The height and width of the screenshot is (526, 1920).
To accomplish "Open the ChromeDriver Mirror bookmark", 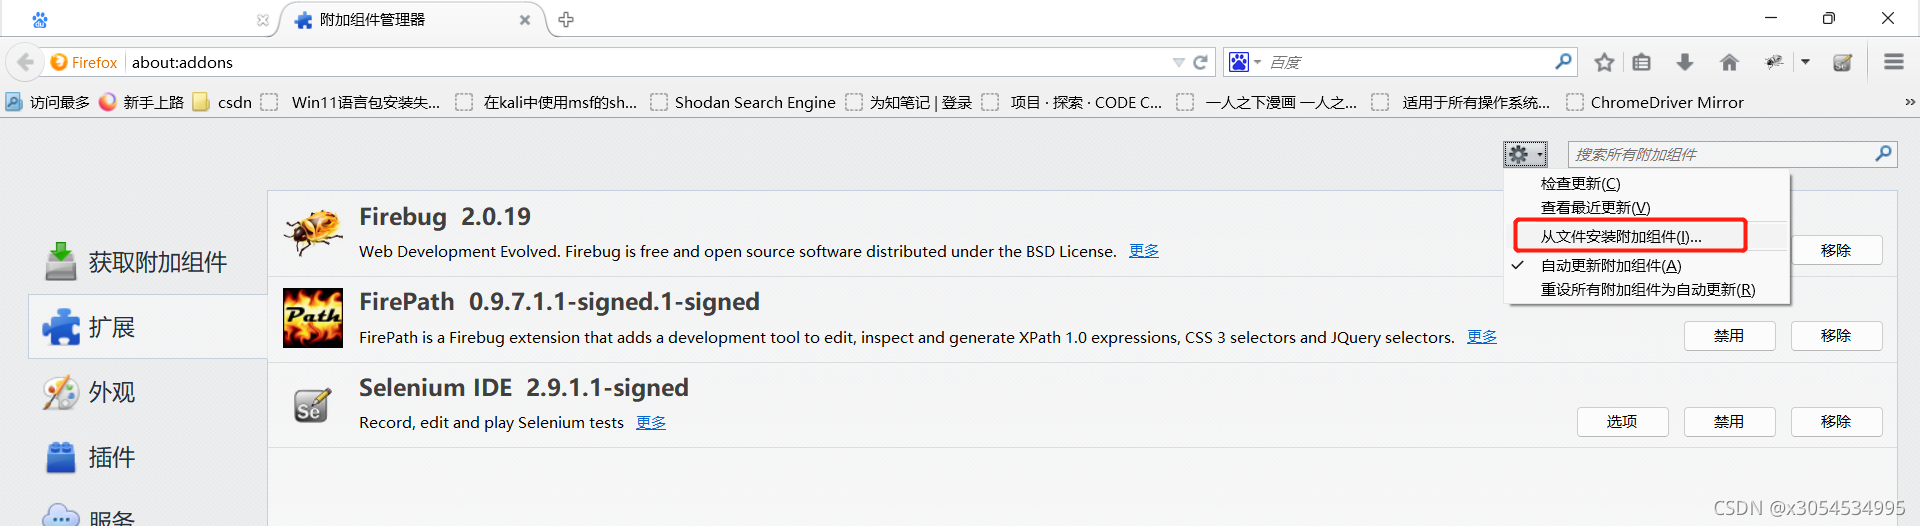I will coord(1655,102).
